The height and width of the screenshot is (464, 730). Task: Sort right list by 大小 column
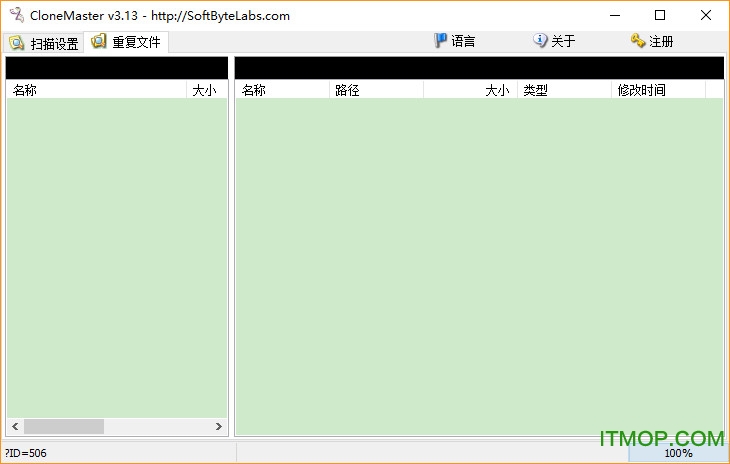(471, 90)
